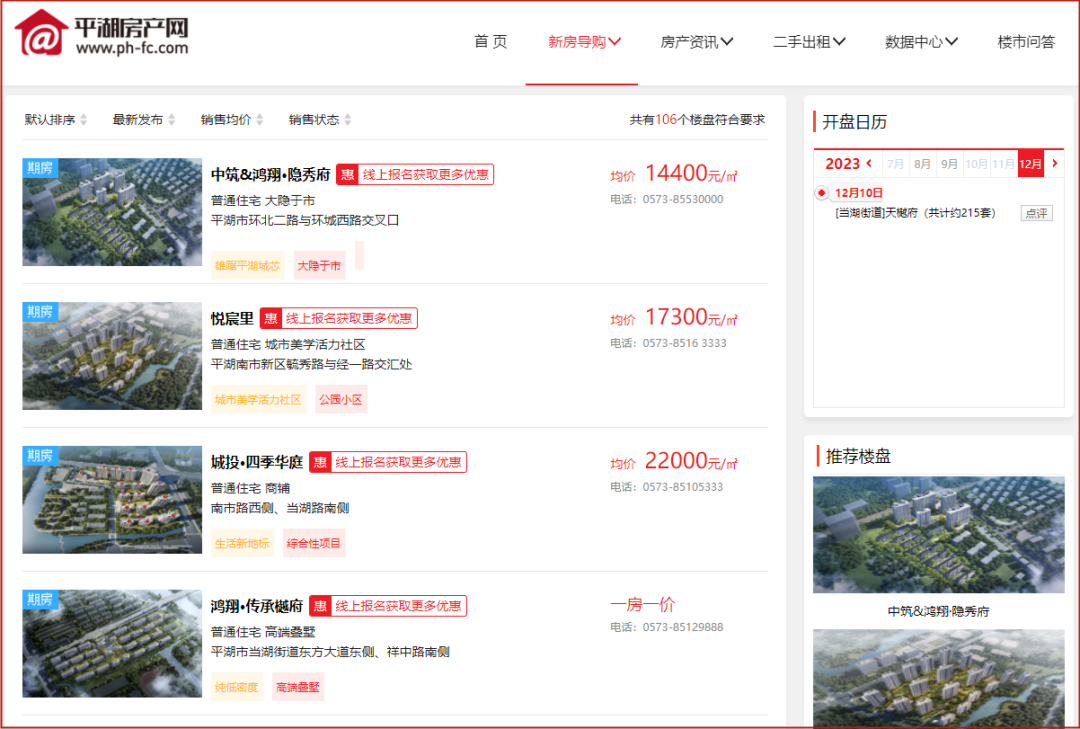Expand the 二手出租 dropdown menu
1080x729 pixels.
point(809,42)
